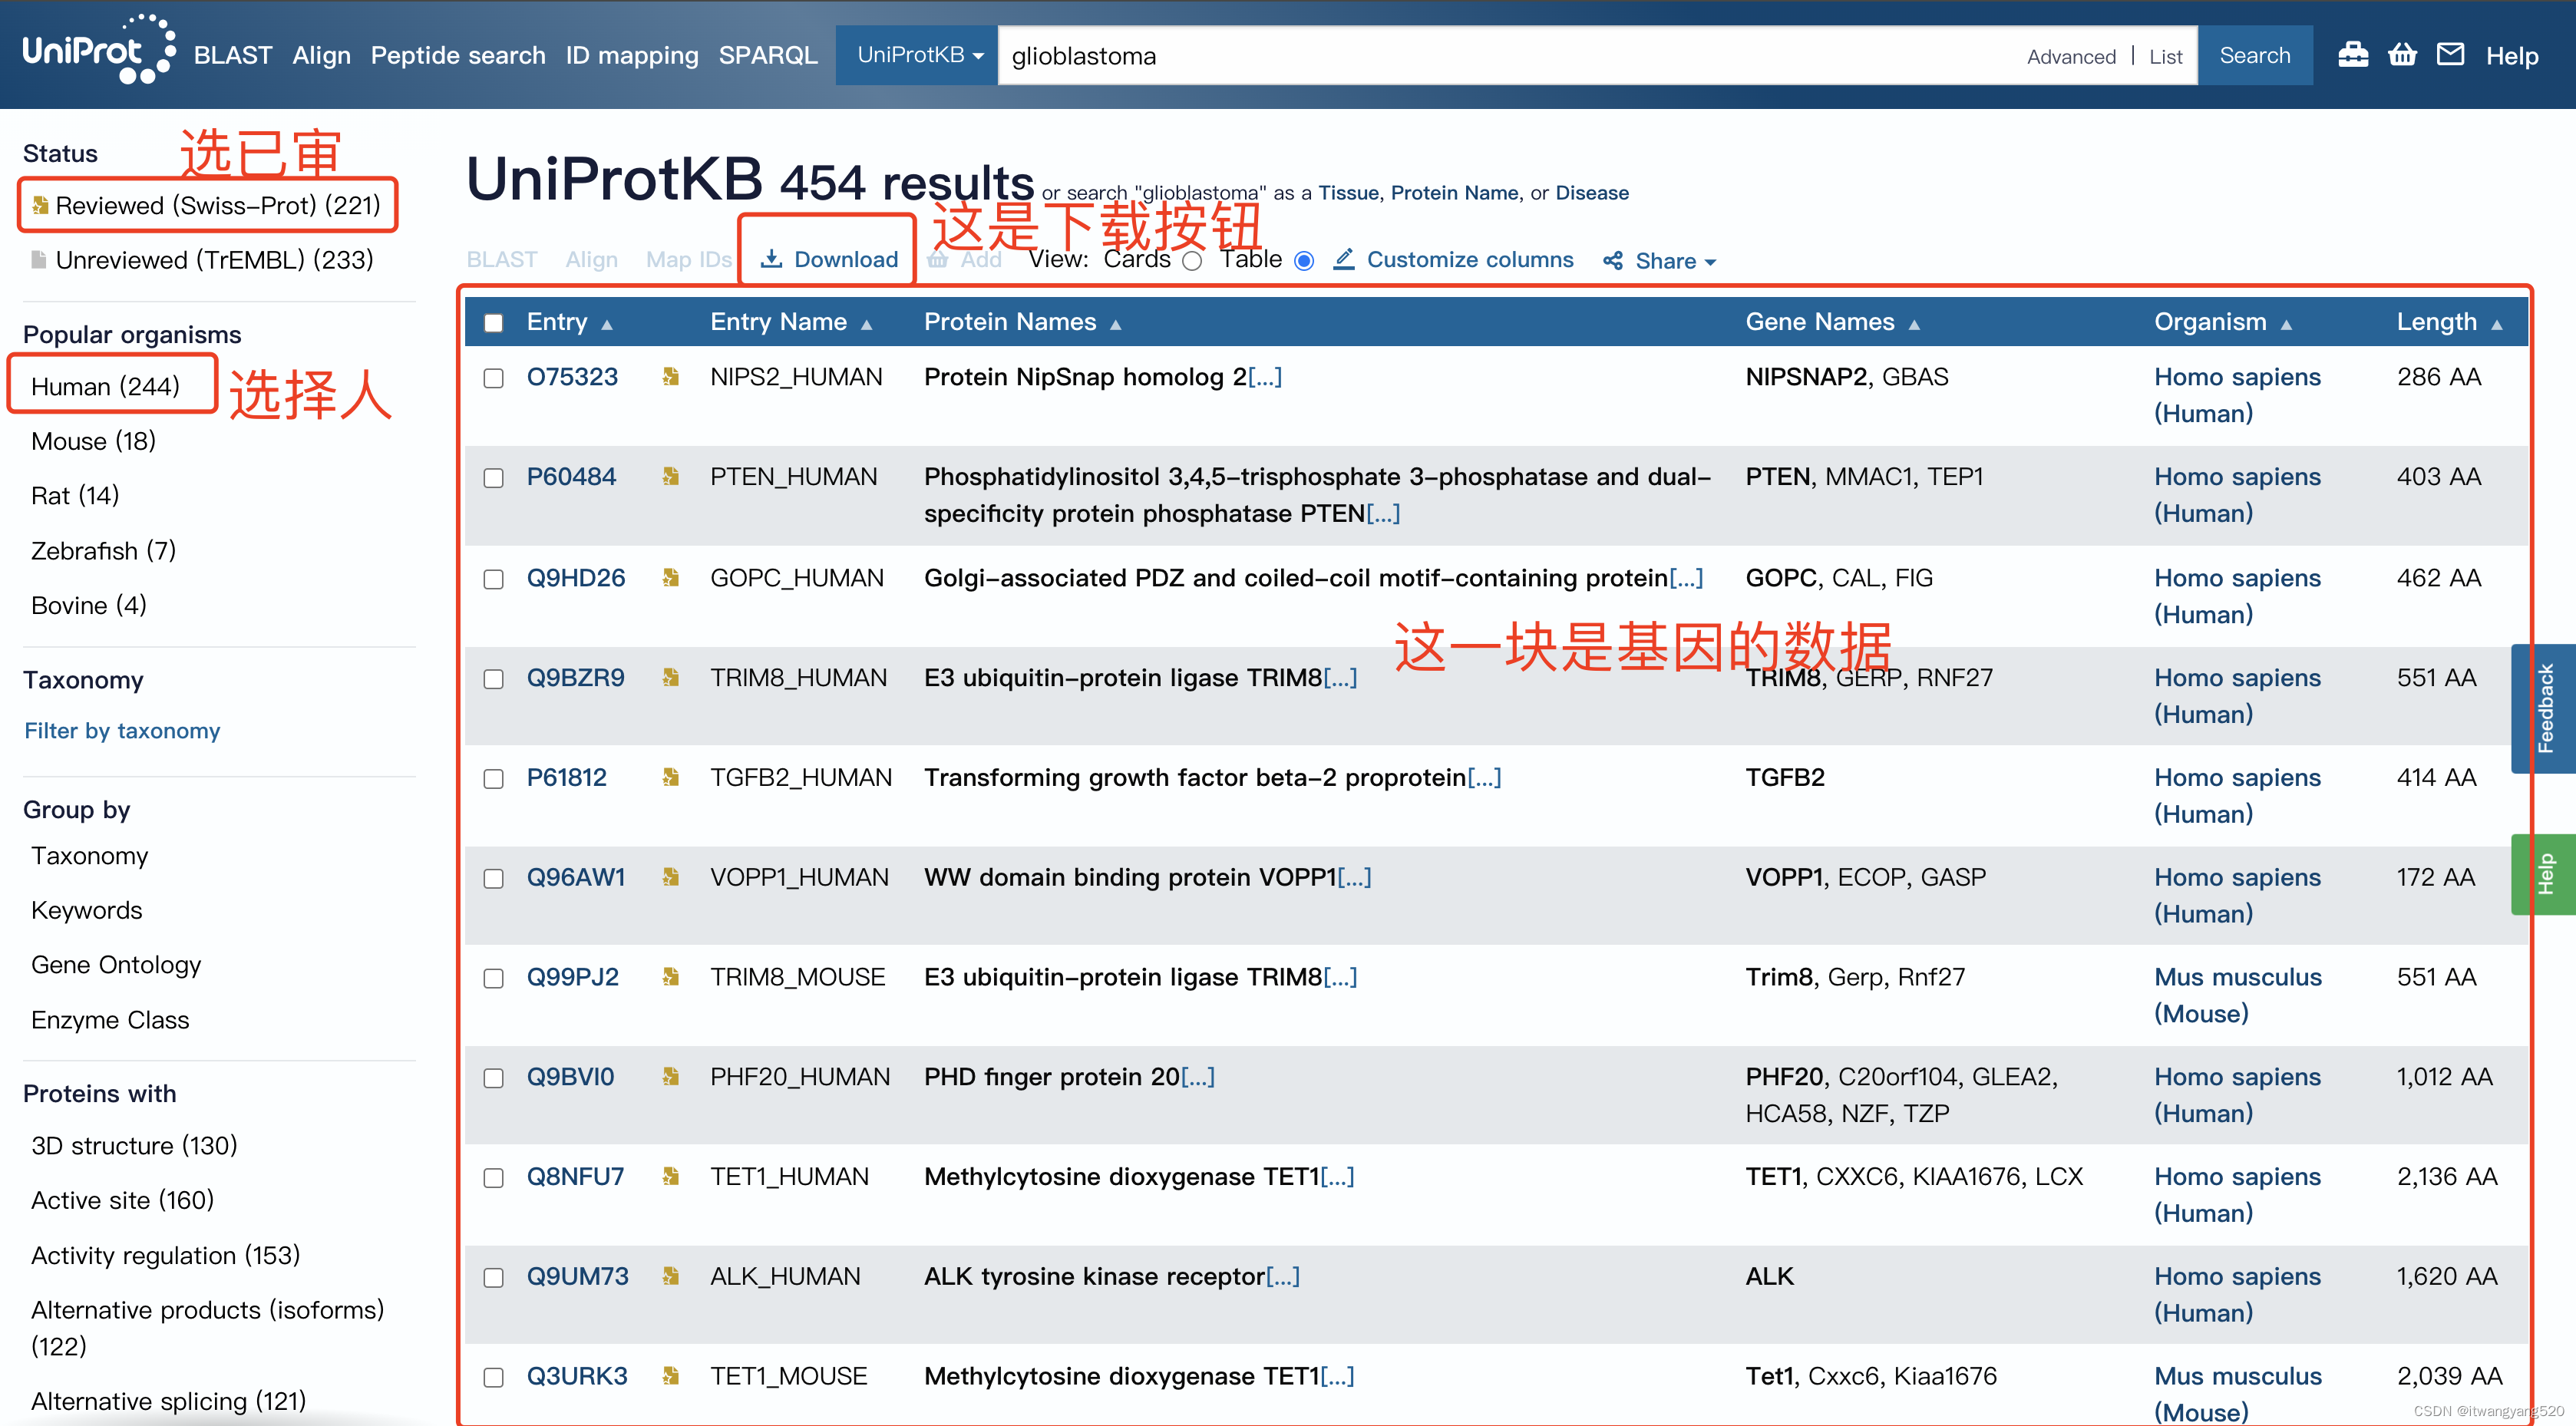2576x1426 pixels.
Task: Open the green Help side tab
Action: coord(2544,874)
